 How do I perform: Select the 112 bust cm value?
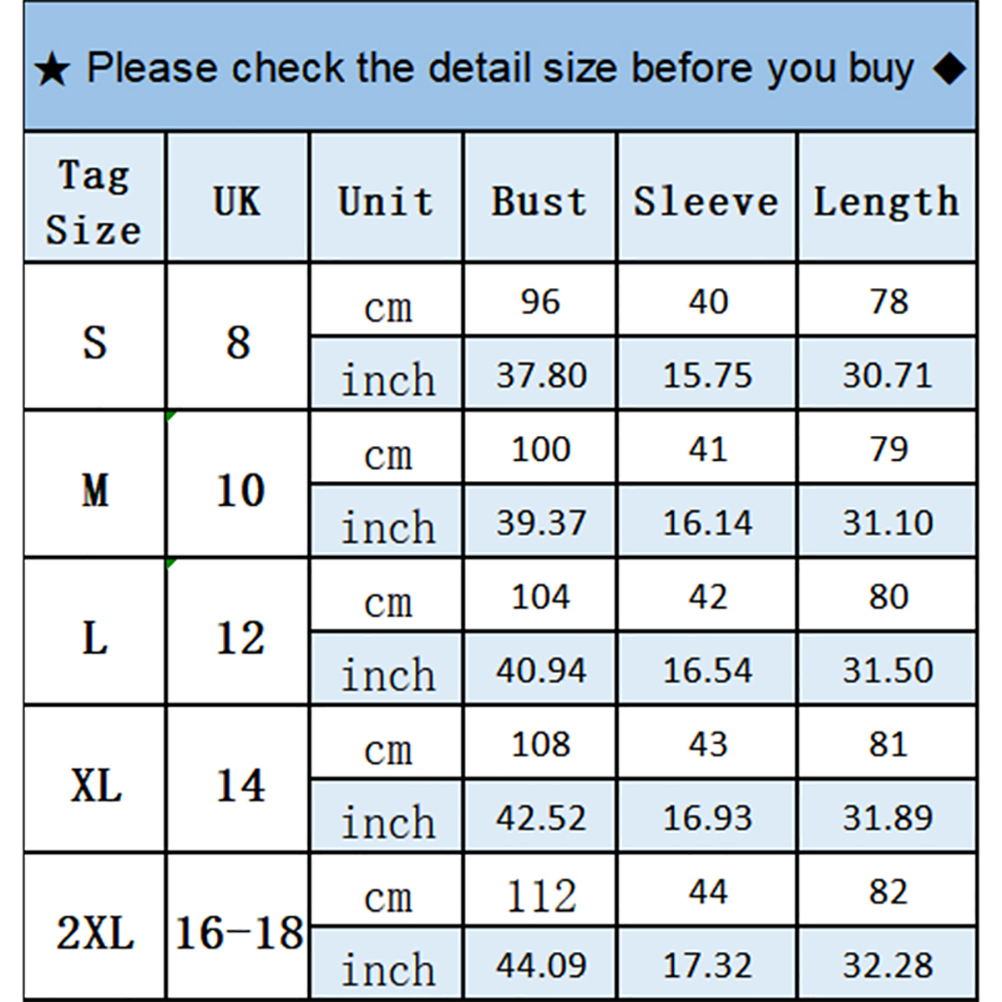(x=541, y=894)
